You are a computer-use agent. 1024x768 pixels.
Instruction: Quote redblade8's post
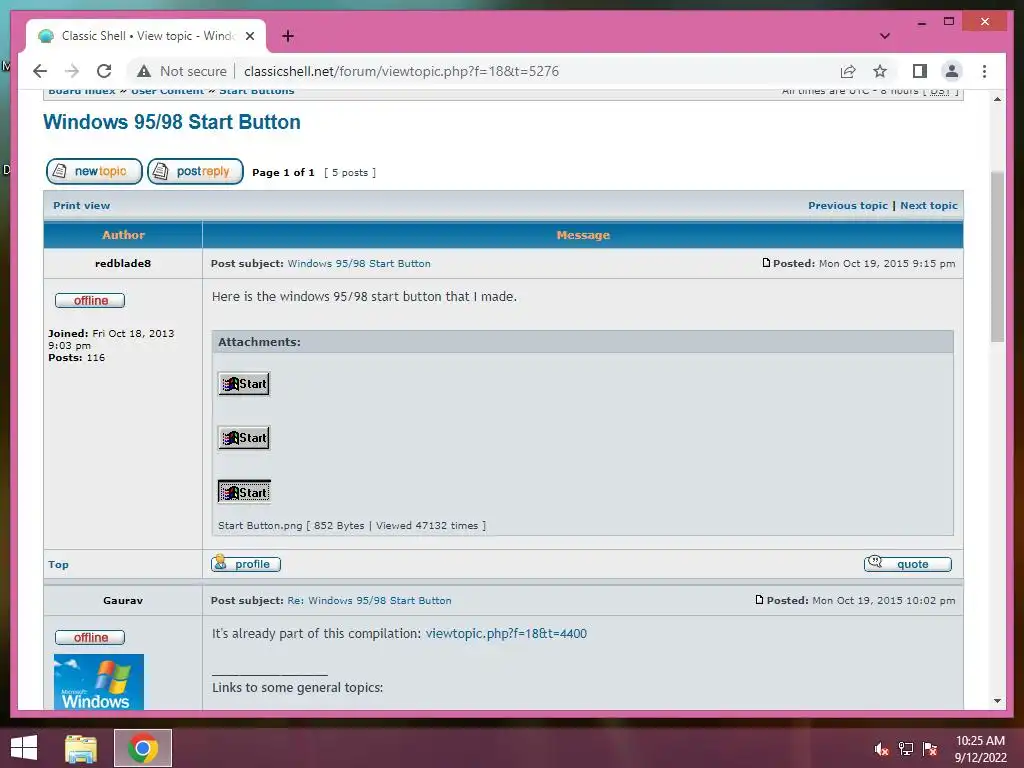click(908, 564)
